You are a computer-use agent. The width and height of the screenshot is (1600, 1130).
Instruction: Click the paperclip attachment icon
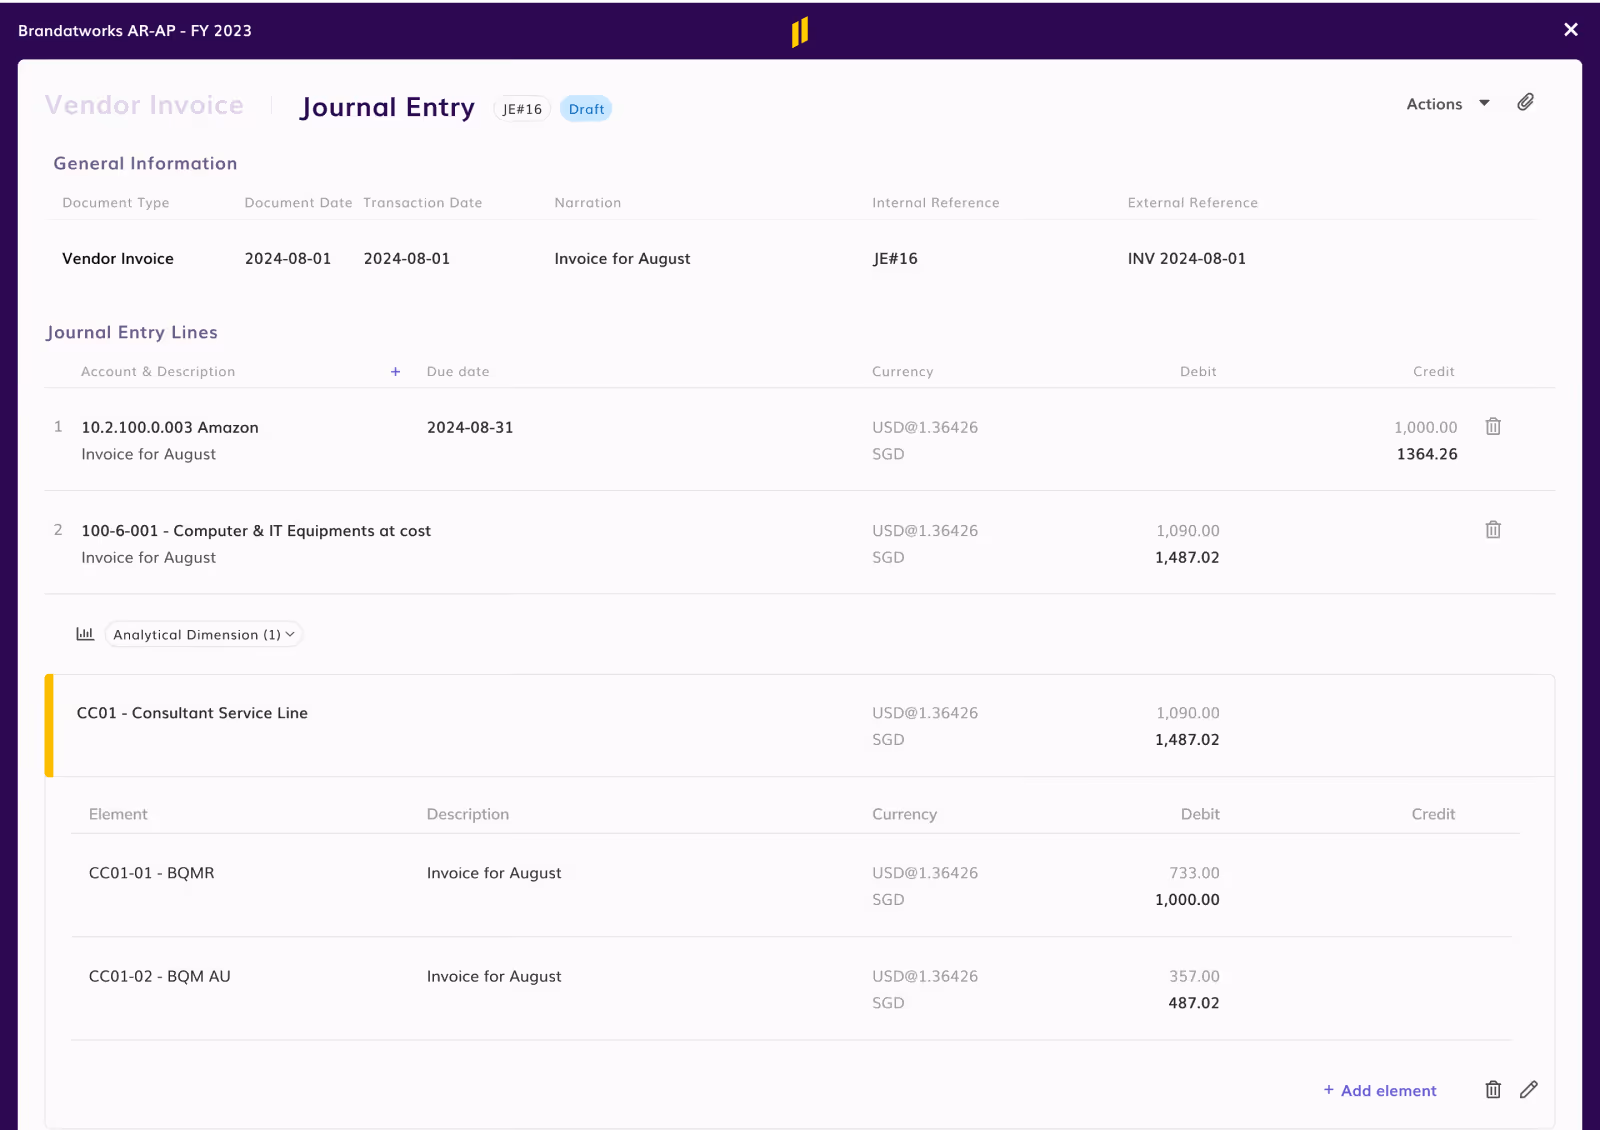[x=1525, y=103]
